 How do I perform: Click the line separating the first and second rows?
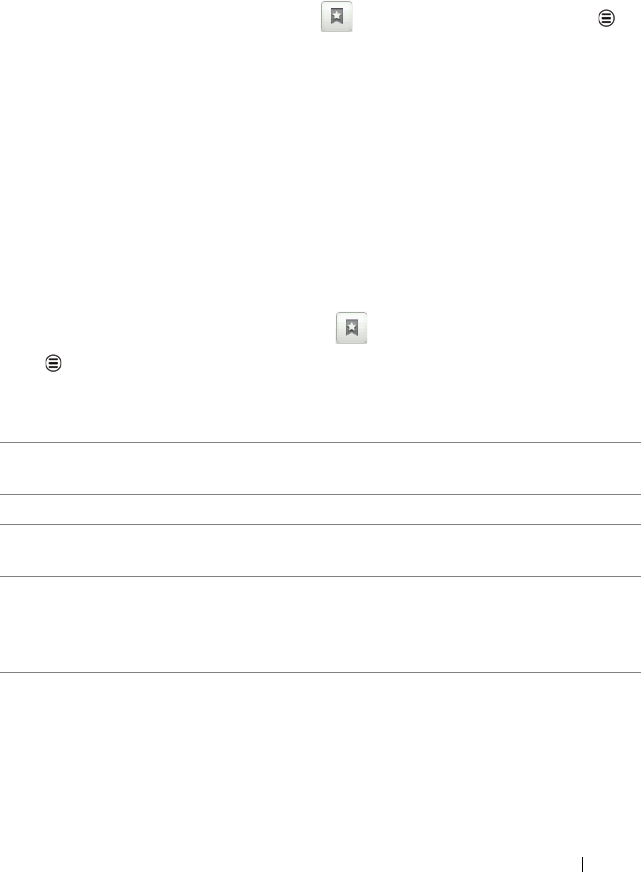[x=320, y=494]
